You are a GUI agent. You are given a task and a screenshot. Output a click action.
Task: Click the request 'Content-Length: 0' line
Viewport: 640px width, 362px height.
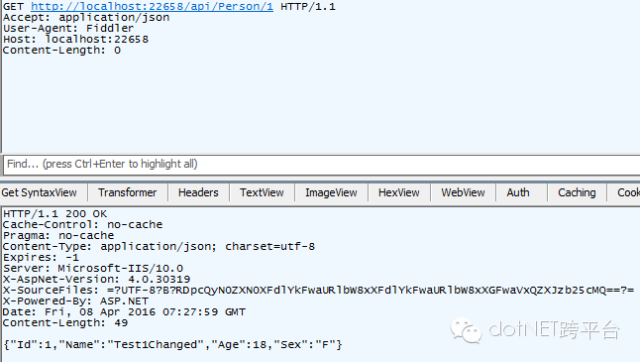point(62,51)
